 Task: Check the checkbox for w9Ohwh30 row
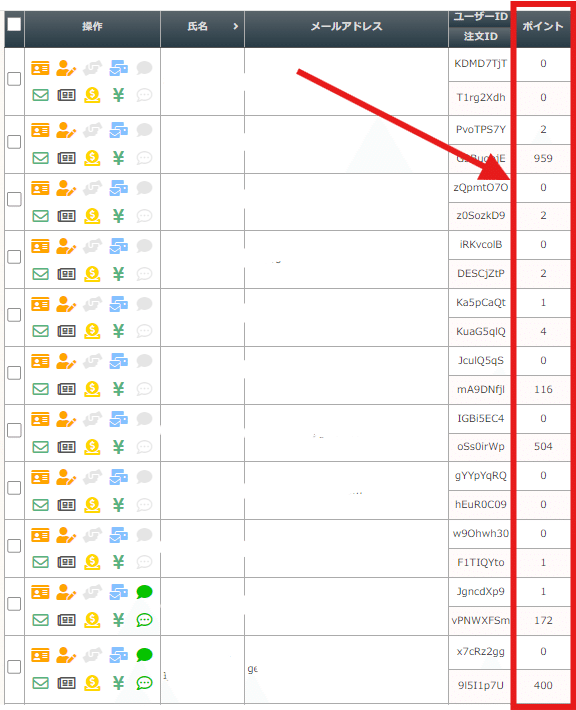14,546
